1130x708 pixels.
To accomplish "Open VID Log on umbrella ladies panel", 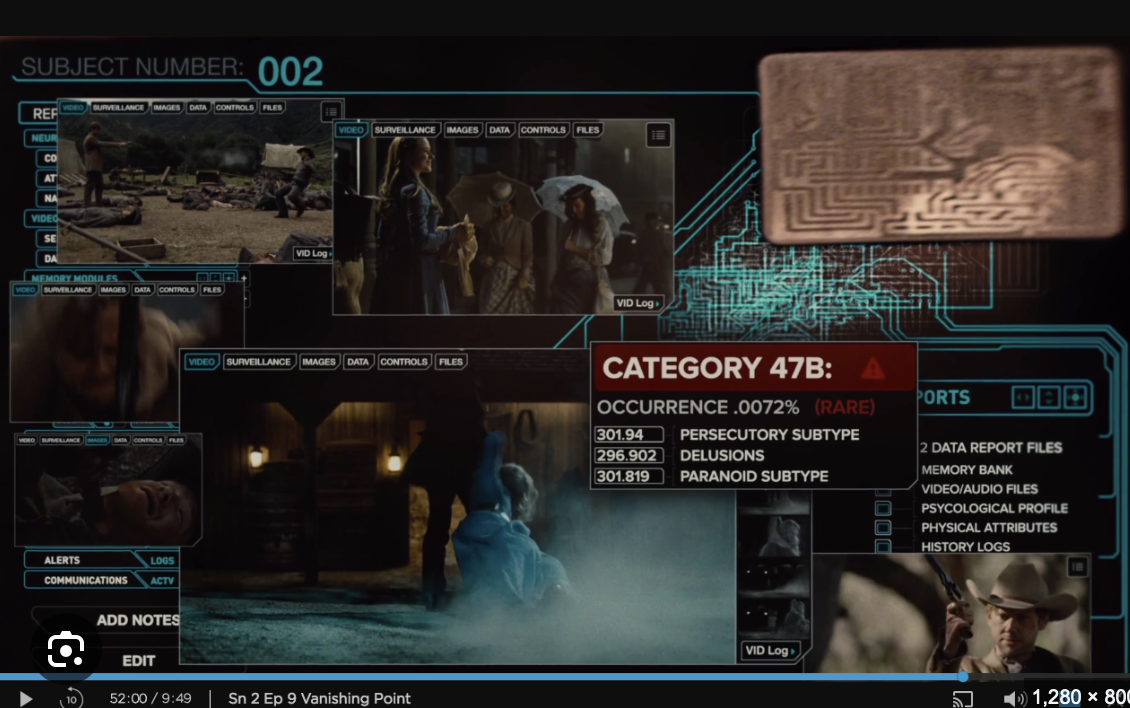I will click(x=637, y=303).
